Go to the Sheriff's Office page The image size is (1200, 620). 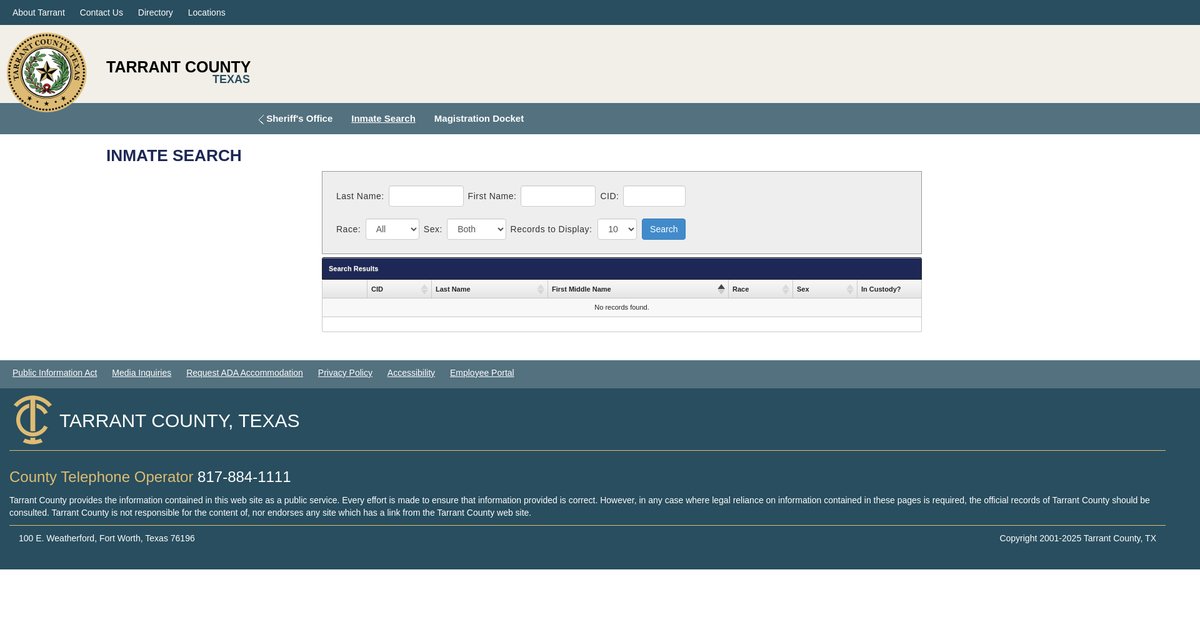[299, 119]
